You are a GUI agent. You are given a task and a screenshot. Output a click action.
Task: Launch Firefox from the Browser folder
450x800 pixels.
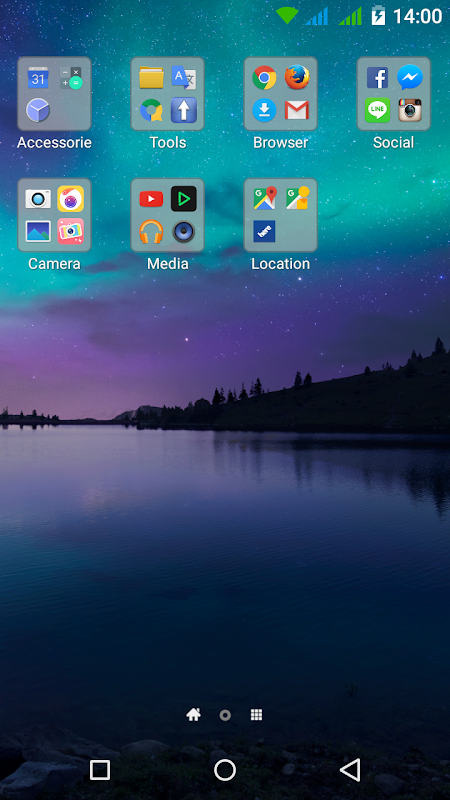pyautogui.click(x=297, y=78)
